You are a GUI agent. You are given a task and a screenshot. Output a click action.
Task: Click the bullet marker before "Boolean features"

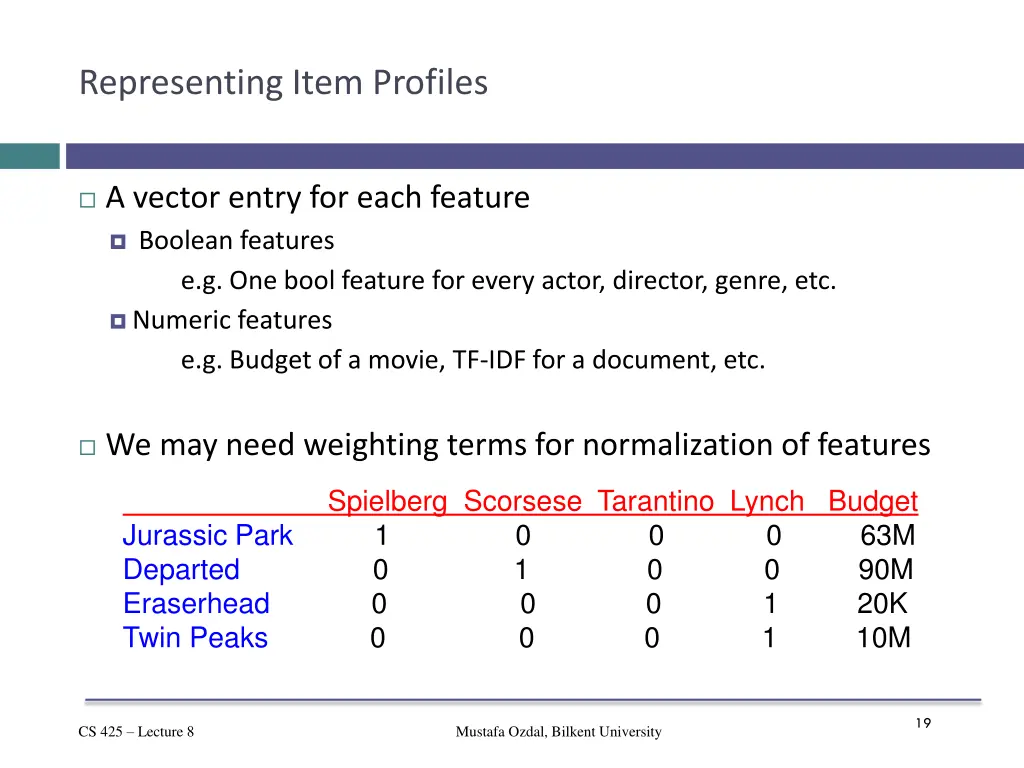(x=118, y=242)
